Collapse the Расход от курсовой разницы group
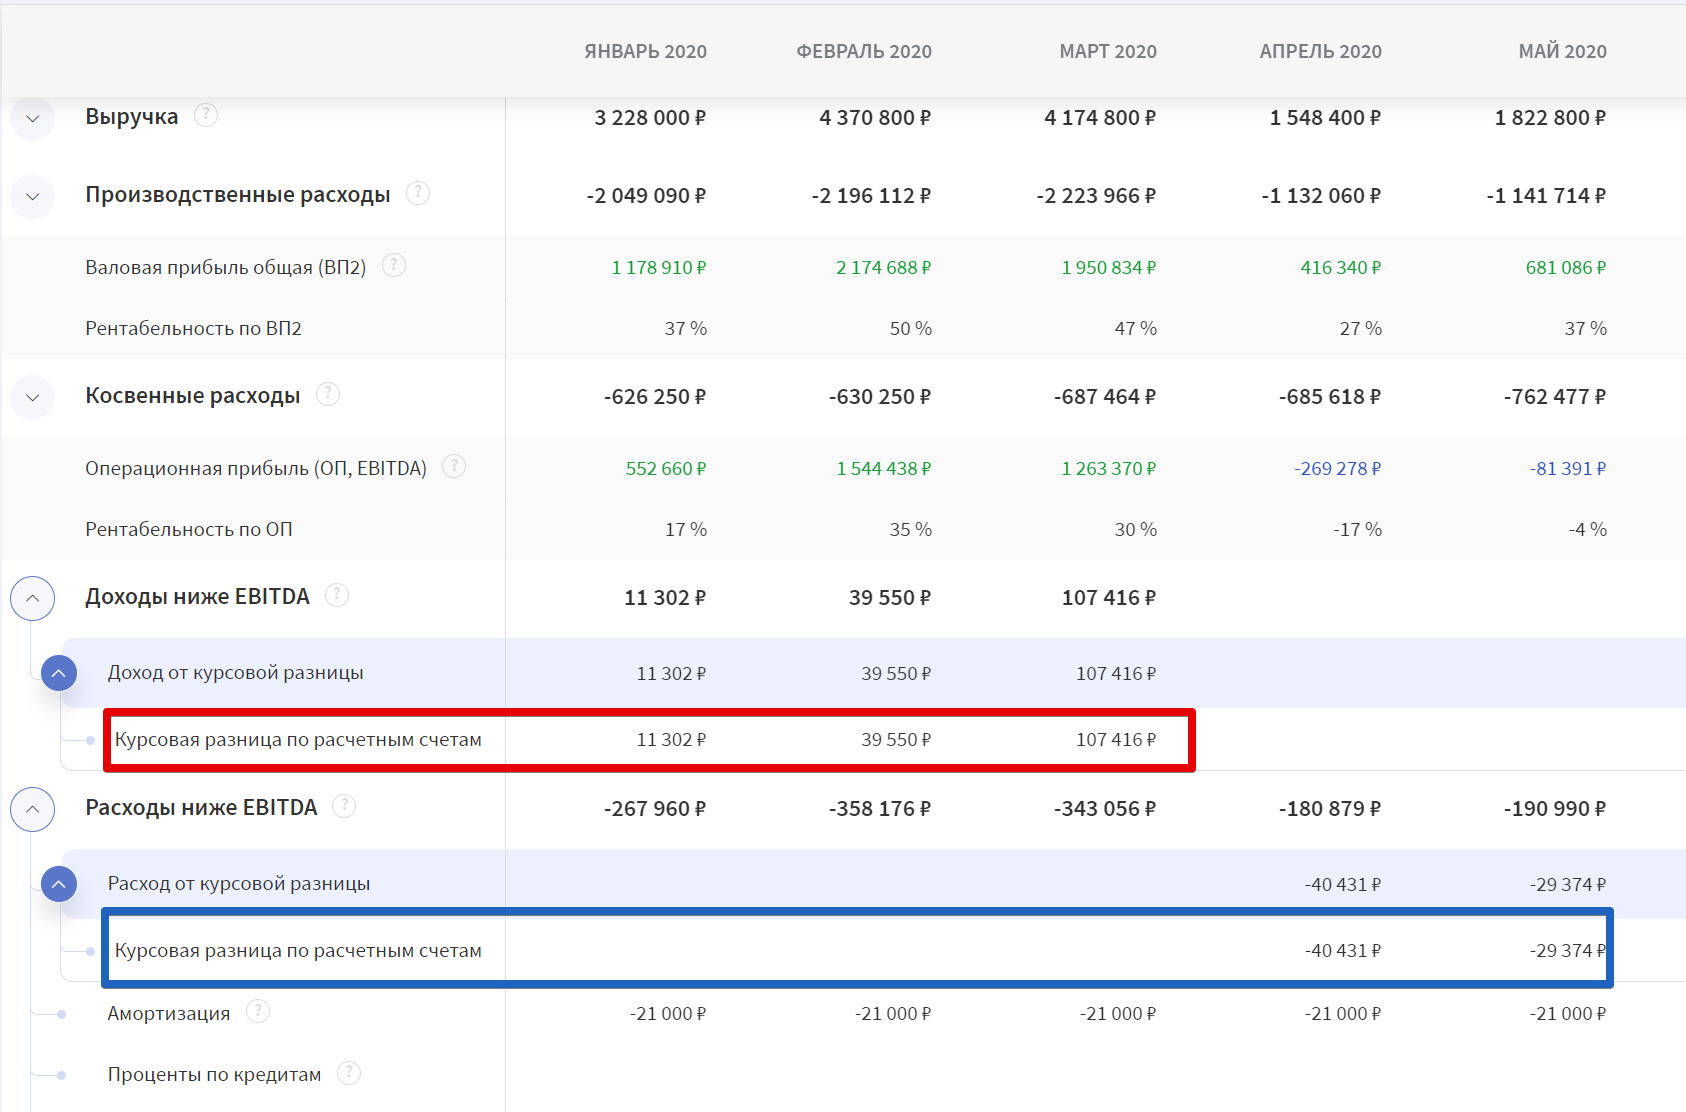 pos(59,884)
